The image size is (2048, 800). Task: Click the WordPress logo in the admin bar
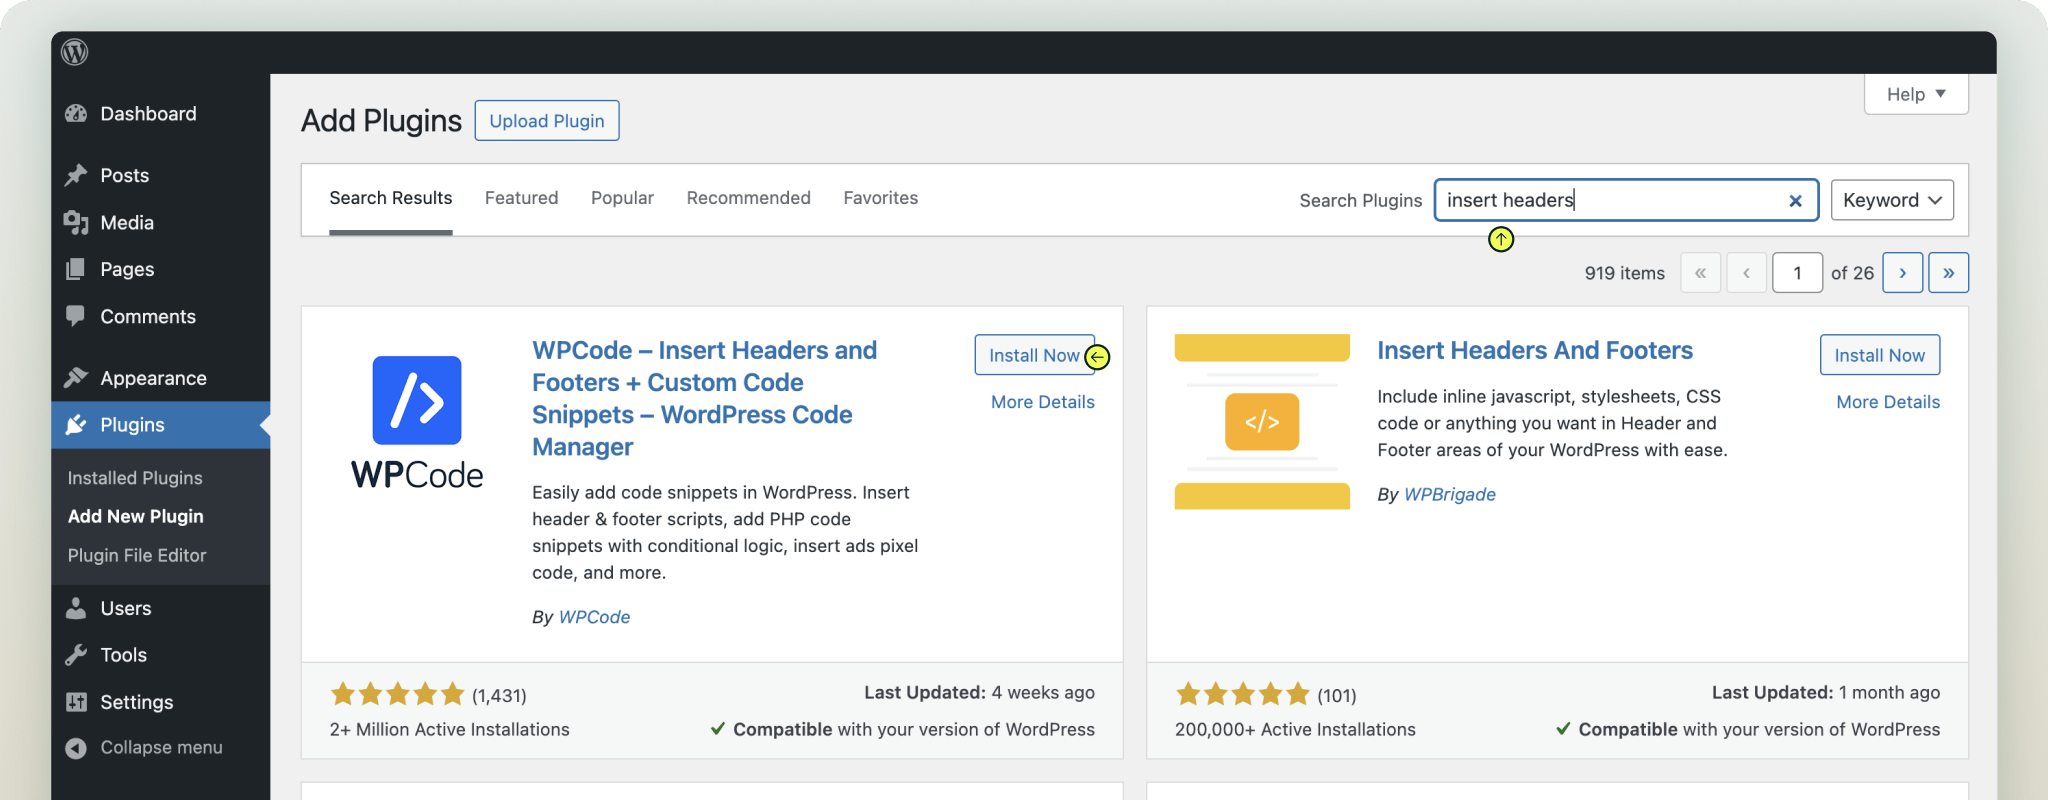pyautogui.click(x=75, y=52)
